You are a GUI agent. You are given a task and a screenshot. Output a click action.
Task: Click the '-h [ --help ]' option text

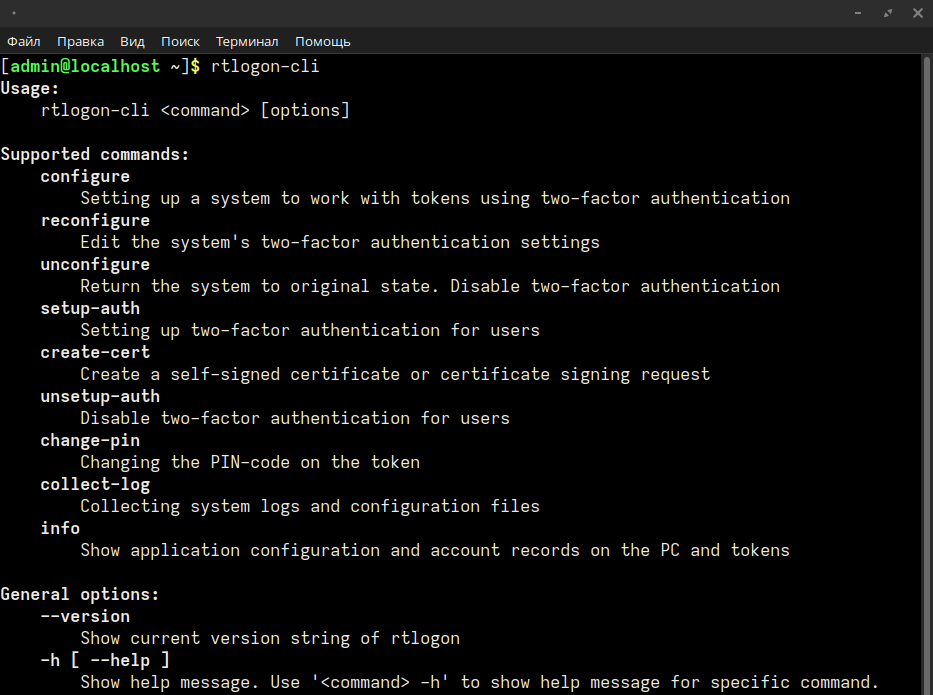point(105,660)
